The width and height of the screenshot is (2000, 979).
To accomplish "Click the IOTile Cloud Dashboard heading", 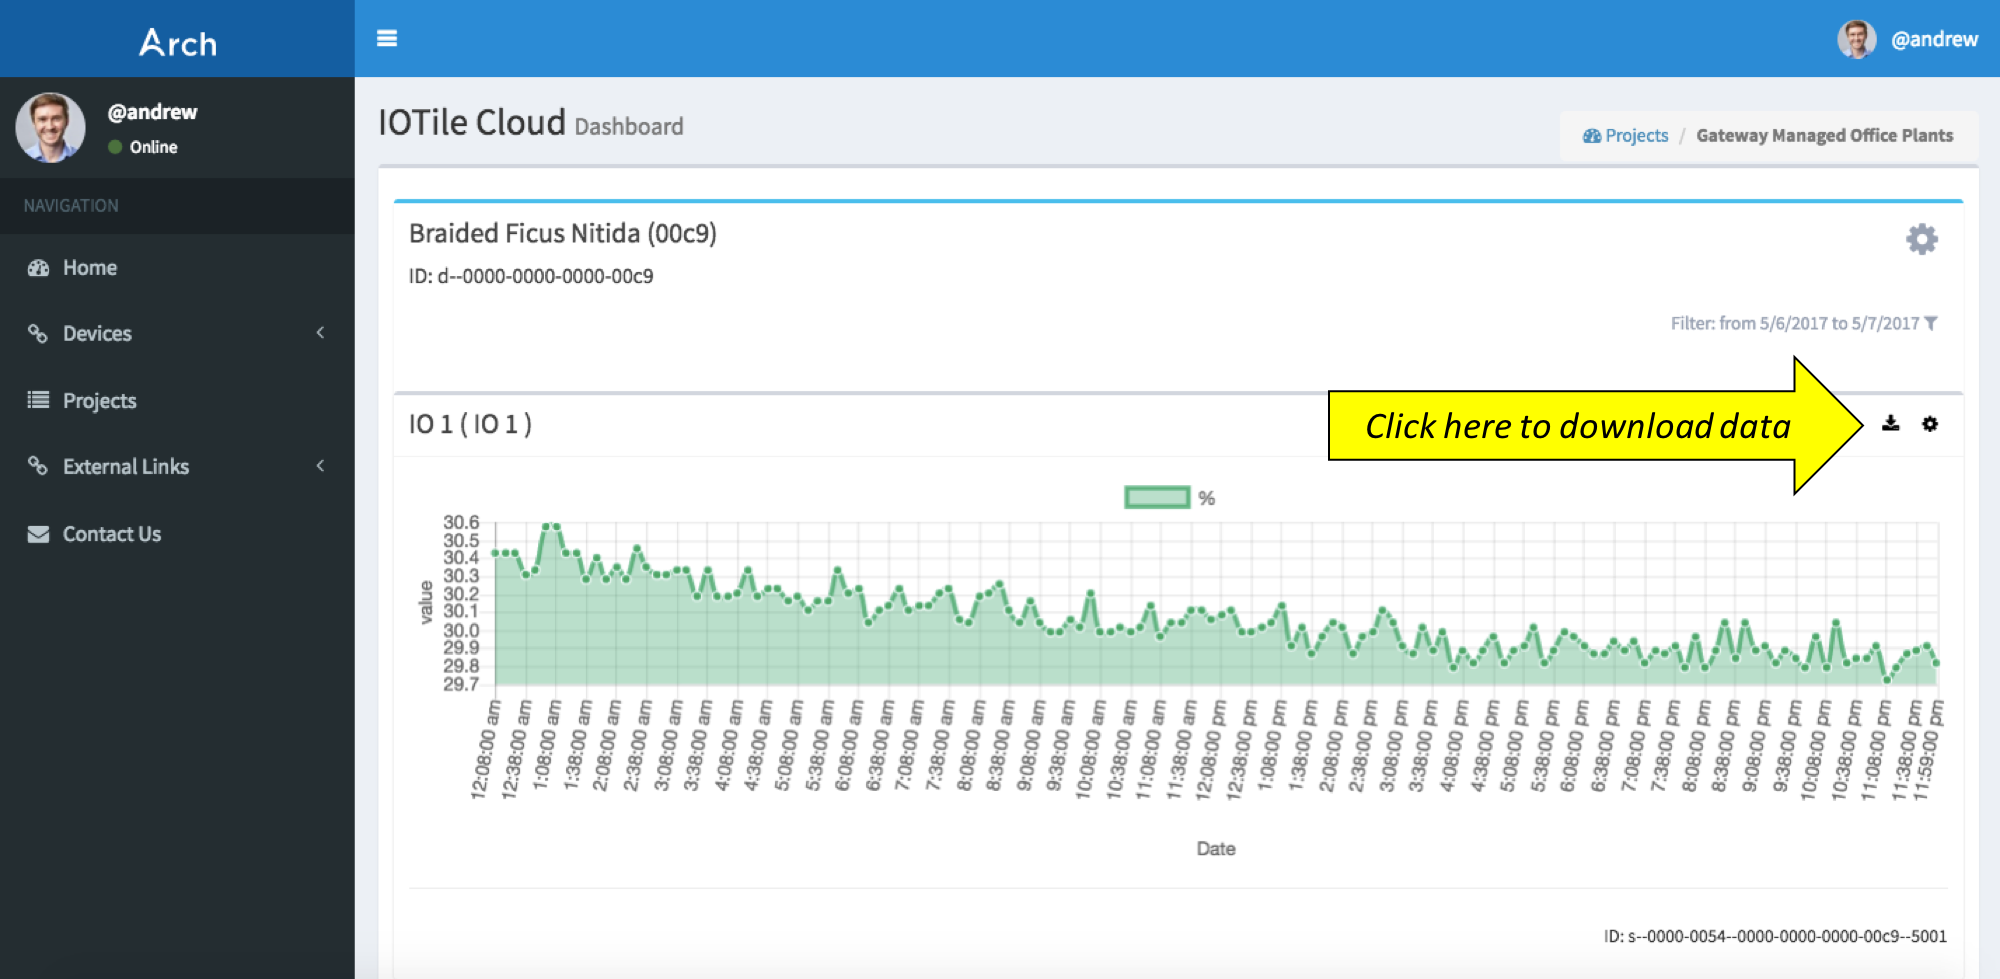I will coord(531,123).
